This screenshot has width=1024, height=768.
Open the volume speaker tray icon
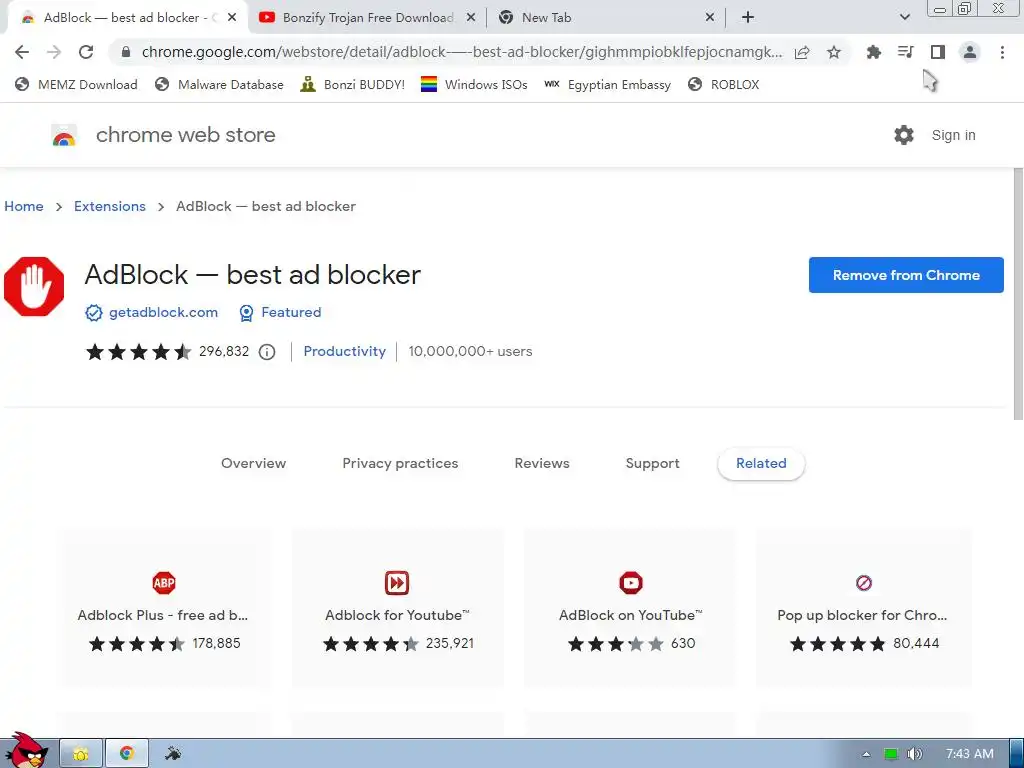915,754
